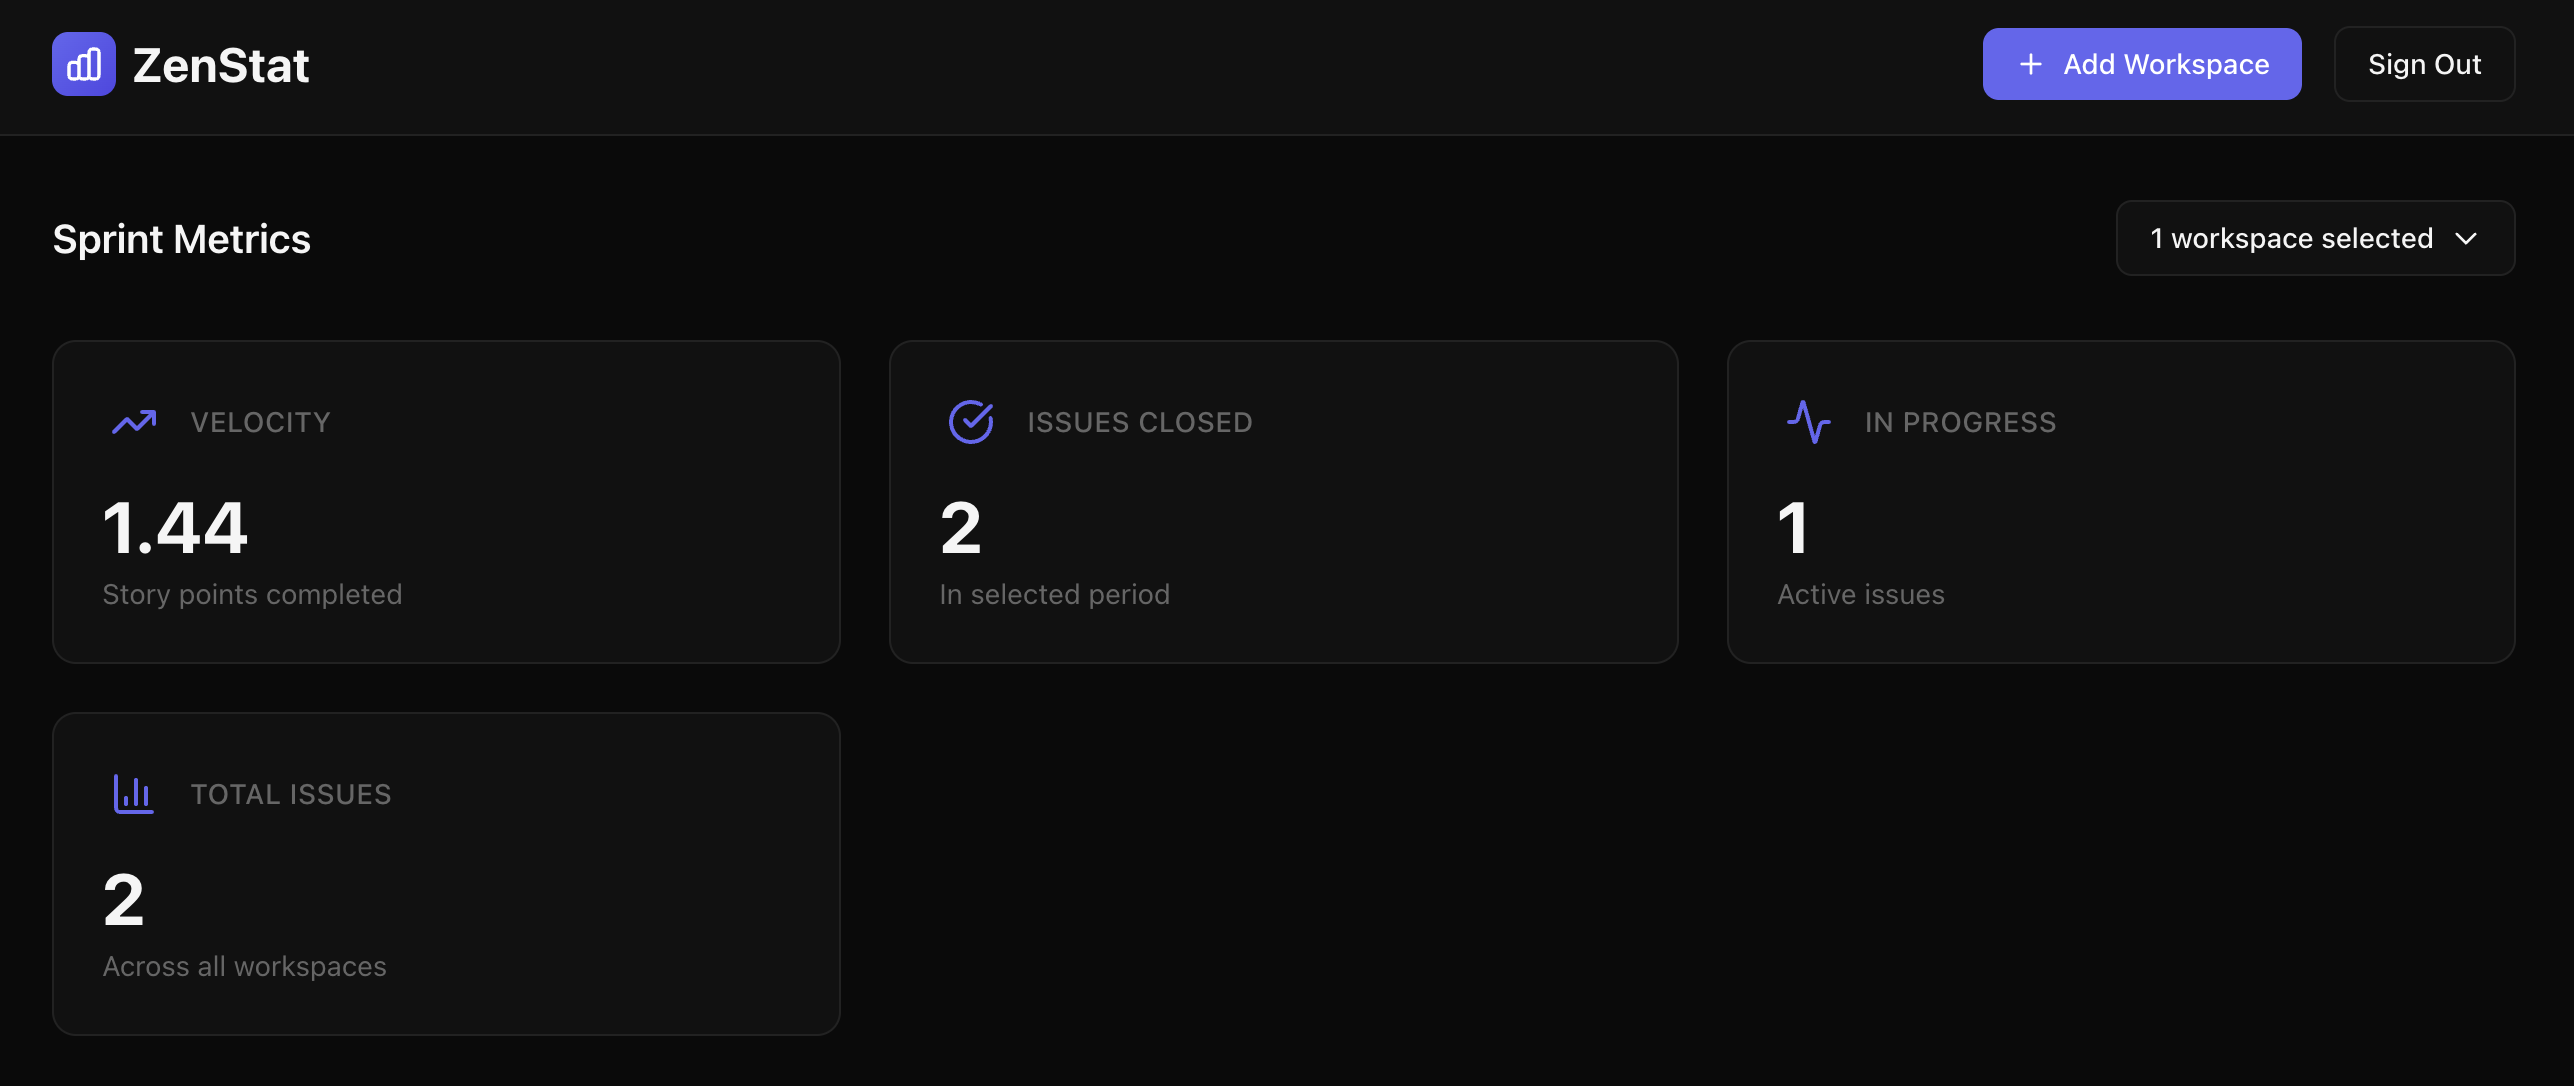
Task: Click the plus icon on Add Workspace
Action: click(2032, 63)
